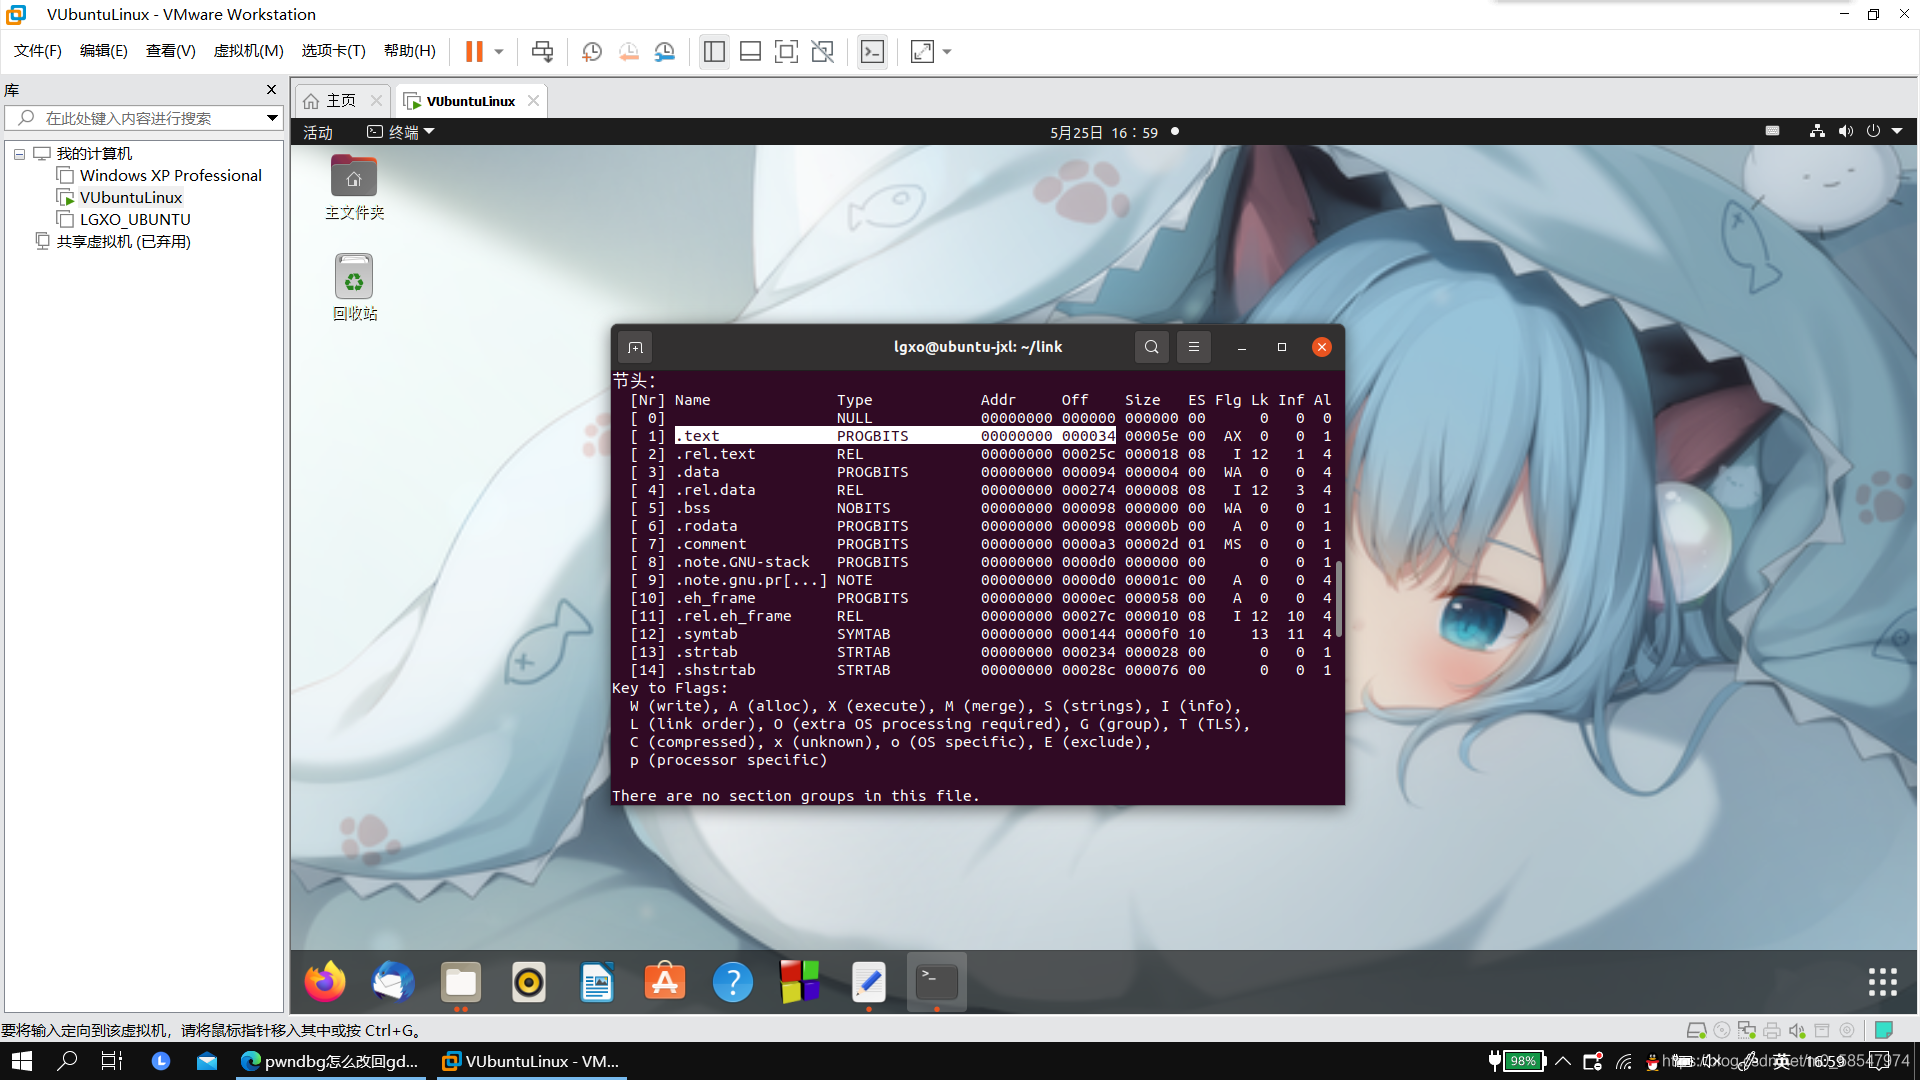Click the library search input field
1920x1080 pixels.
[135, 118]
